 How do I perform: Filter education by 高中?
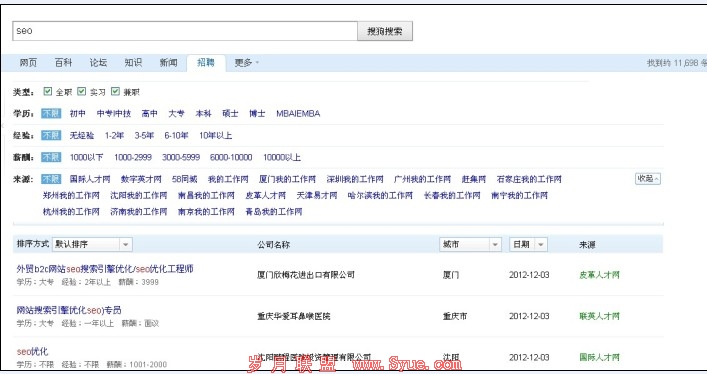click(x=150, y=113)
